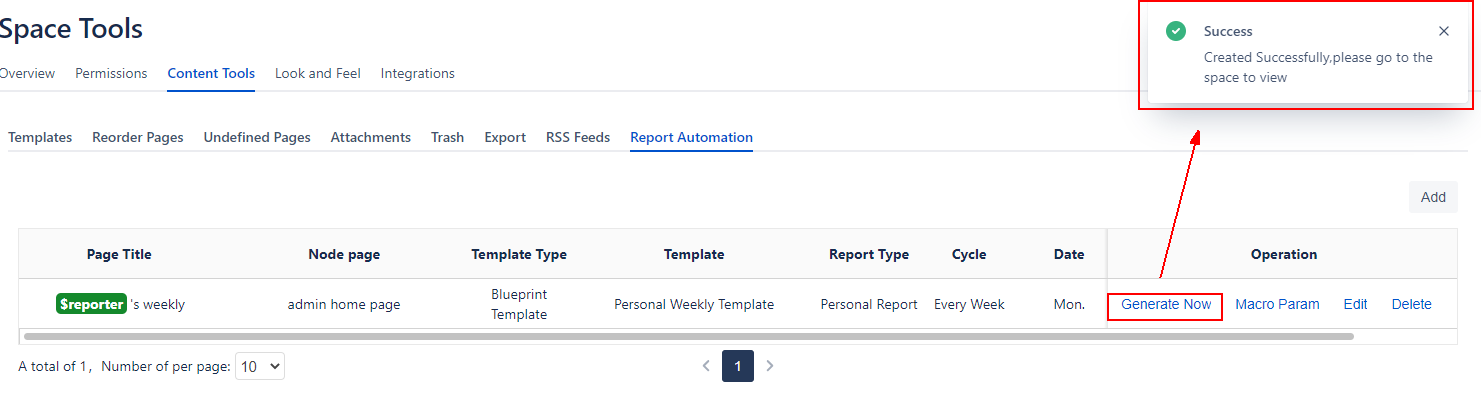The image size is (1481, 420).
Task: Switch to the Templates tab
Action: pyautogui.click(x=40, y=137)
